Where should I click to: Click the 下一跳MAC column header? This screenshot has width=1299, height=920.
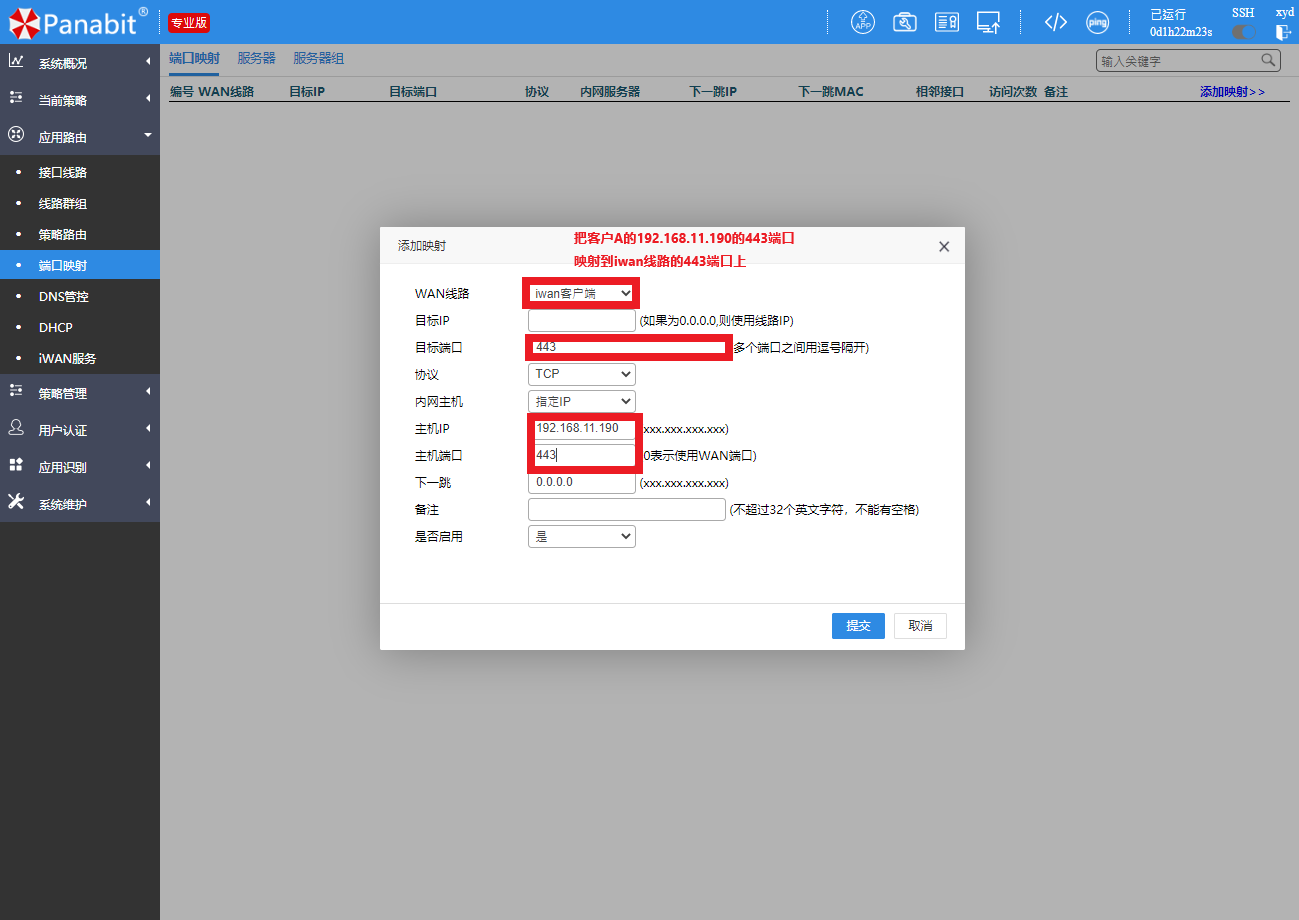831,91
